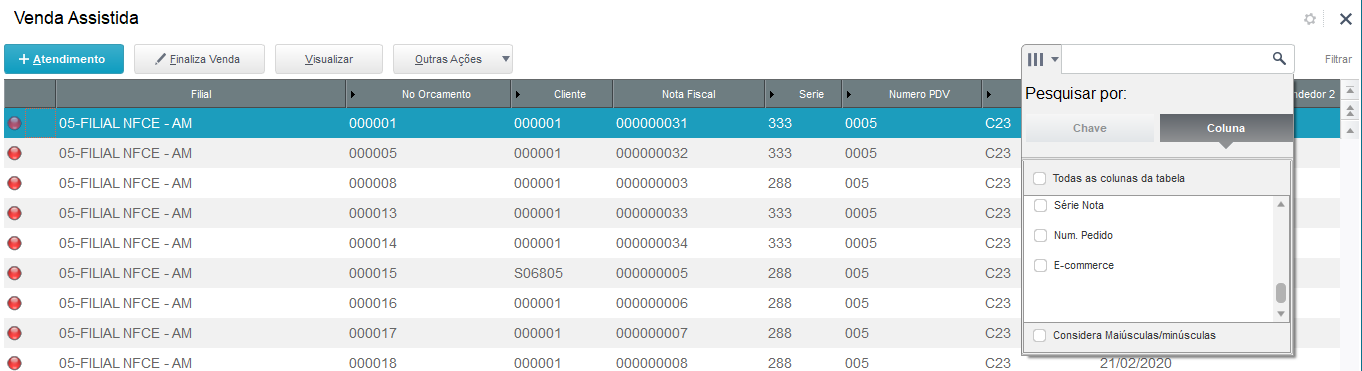This screenshot has height=371, width=1362.
Task: Enable Considera Maiúsculas/minúsculas checkbox
Action: pyautogui.click(x=1040, y=336)
